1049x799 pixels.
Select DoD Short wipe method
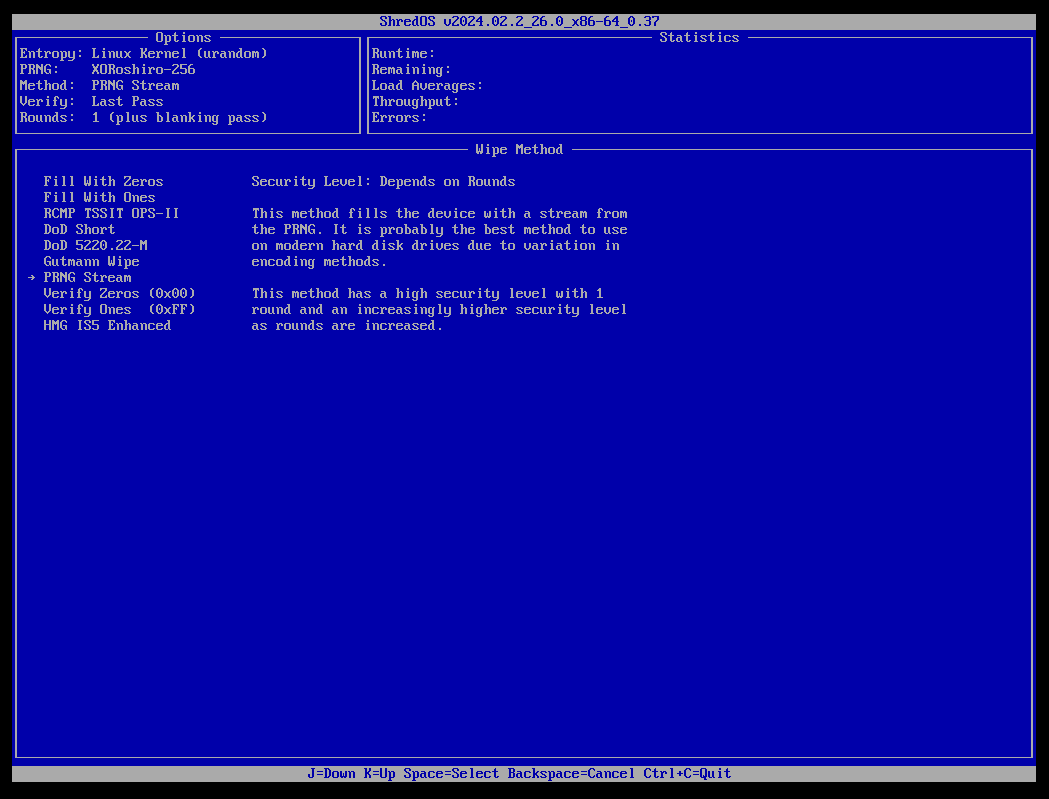coord(79,229)
